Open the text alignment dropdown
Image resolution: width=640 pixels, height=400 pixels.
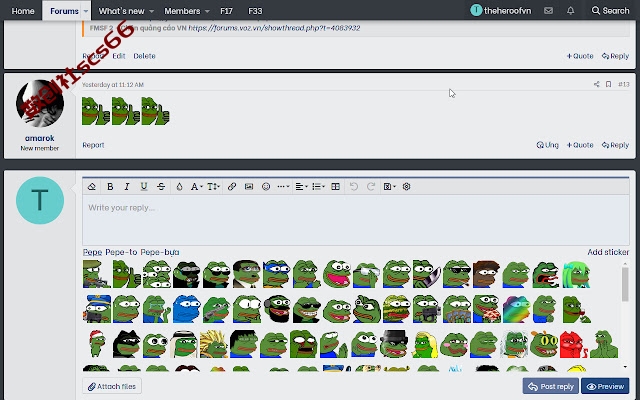[301, 187]
